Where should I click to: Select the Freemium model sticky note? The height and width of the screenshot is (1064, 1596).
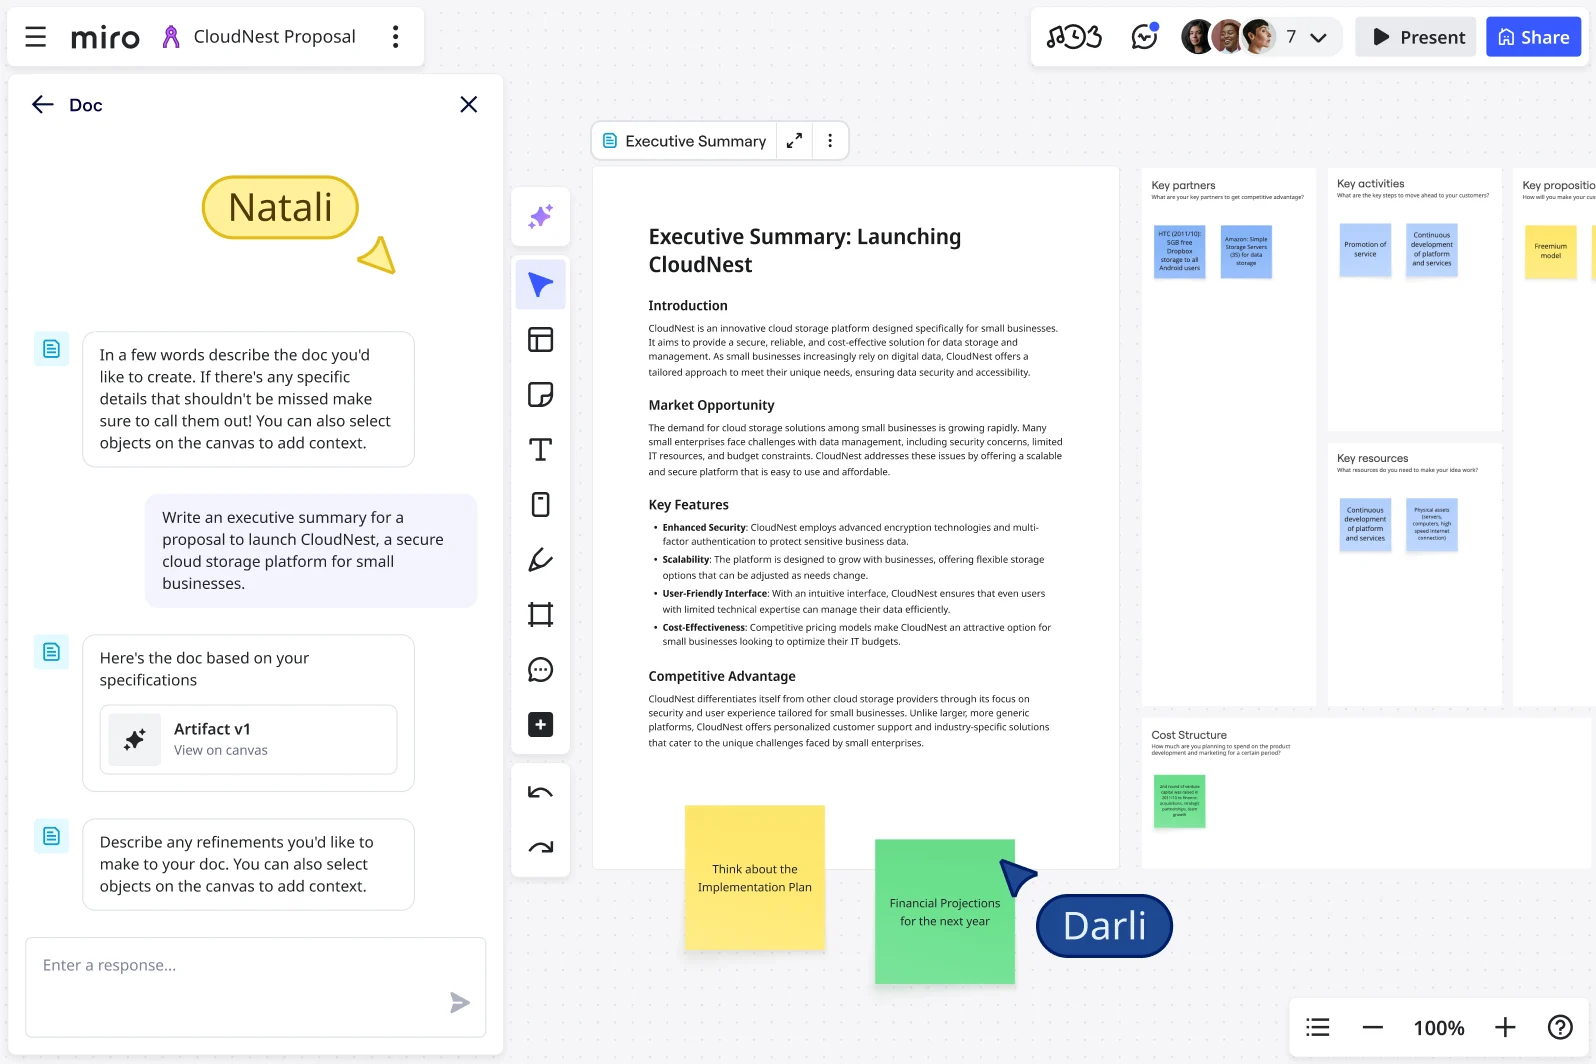point(1550,251)
